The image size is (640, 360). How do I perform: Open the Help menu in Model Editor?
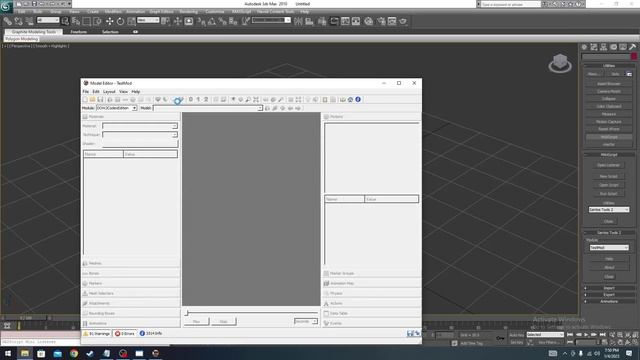[136, 91]
